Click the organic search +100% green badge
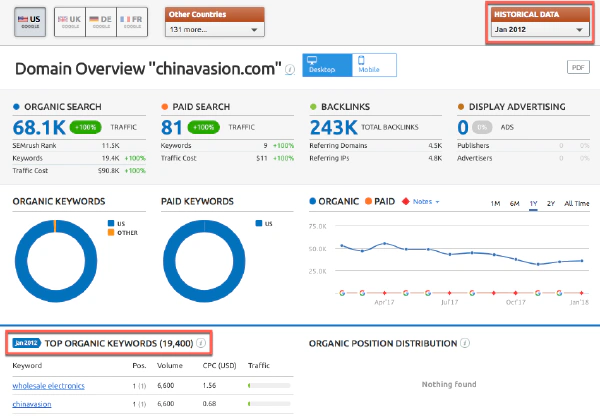This screenshot has width=600, height=418. coord(85,127)
